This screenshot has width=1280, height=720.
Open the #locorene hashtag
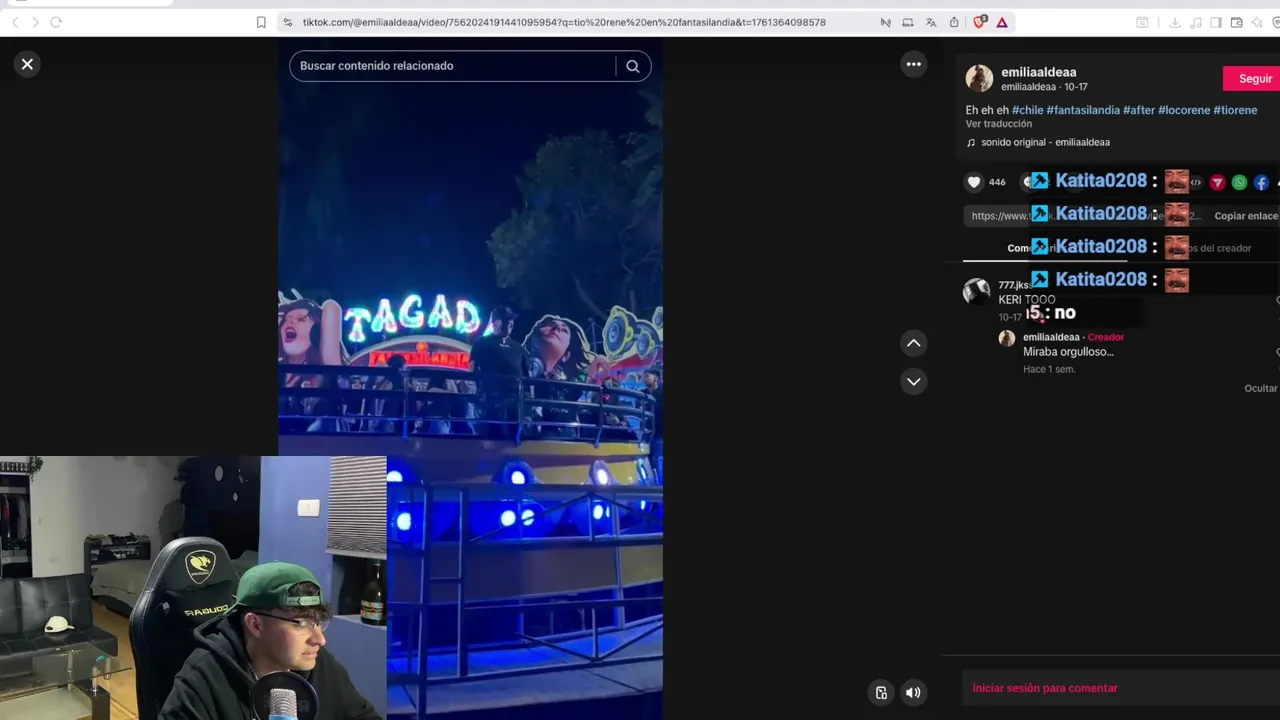point(1184,110)
